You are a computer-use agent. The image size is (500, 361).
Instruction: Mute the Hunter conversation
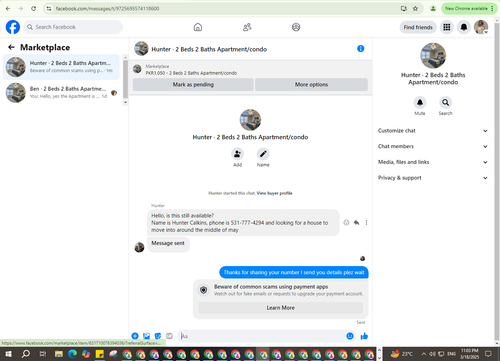(420, 103)
